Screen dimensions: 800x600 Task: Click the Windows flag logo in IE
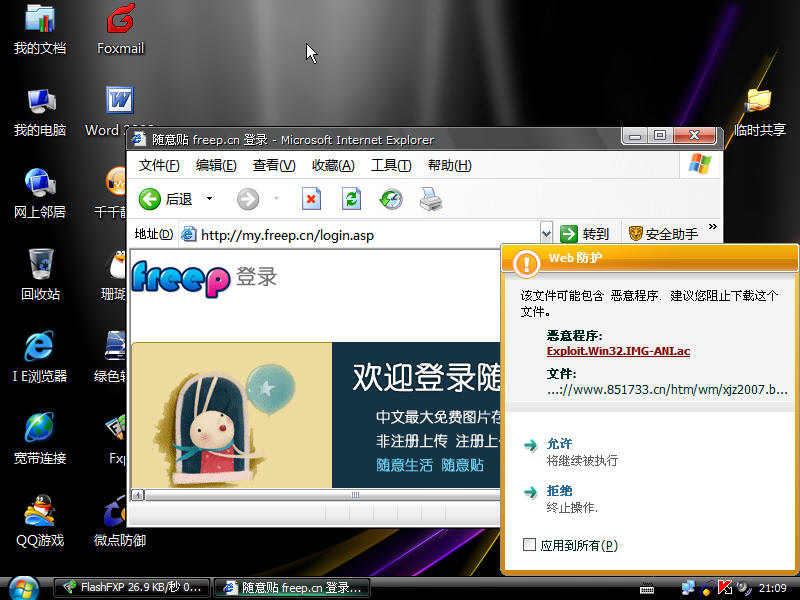[700, 164]
